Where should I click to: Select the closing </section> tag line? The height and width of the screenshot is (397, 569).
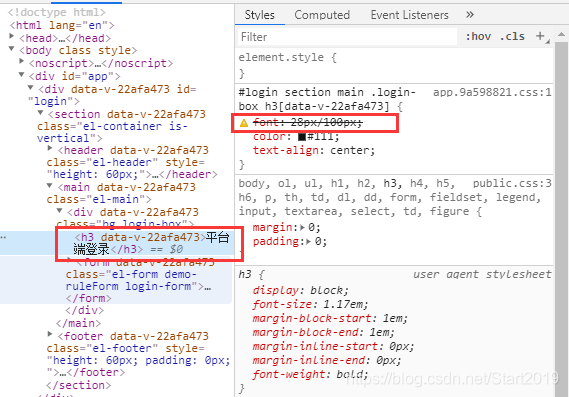pos(78,385)
